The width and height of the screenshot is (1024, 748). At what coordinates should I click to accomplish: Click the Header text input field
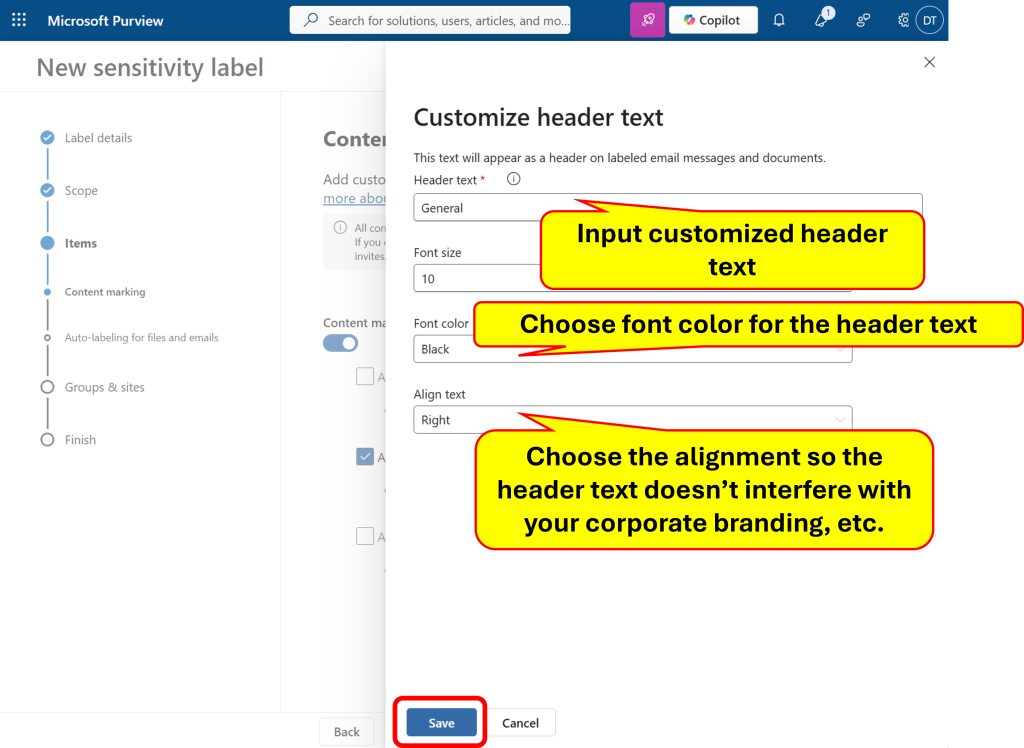667,208
